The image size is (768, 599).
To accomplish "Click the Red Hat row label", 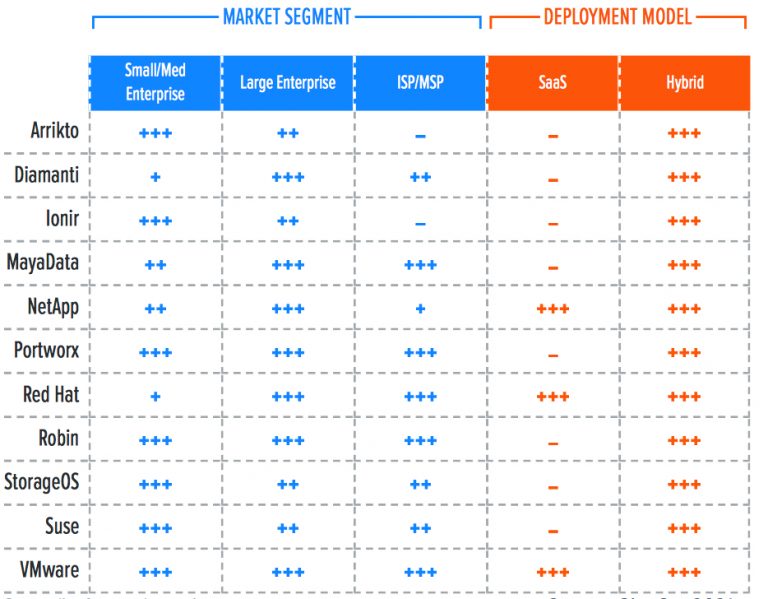I will point(51,394).
